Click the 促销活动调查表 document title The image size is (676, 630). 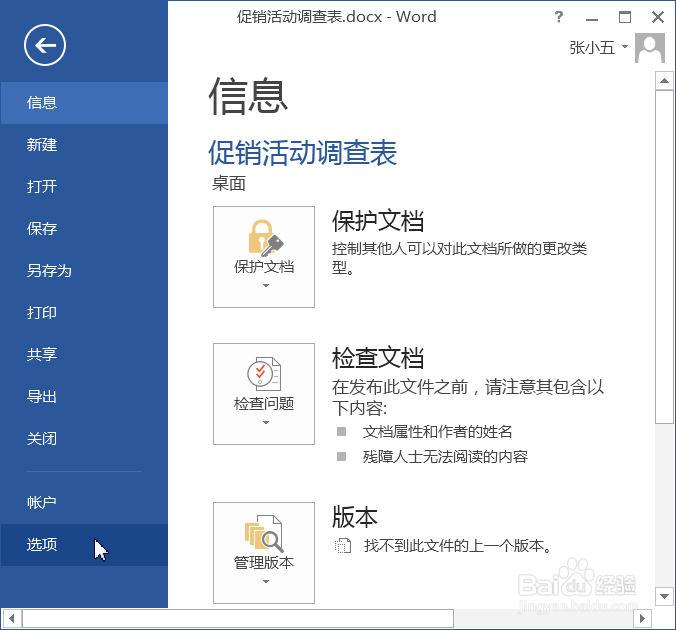[302, 153]
